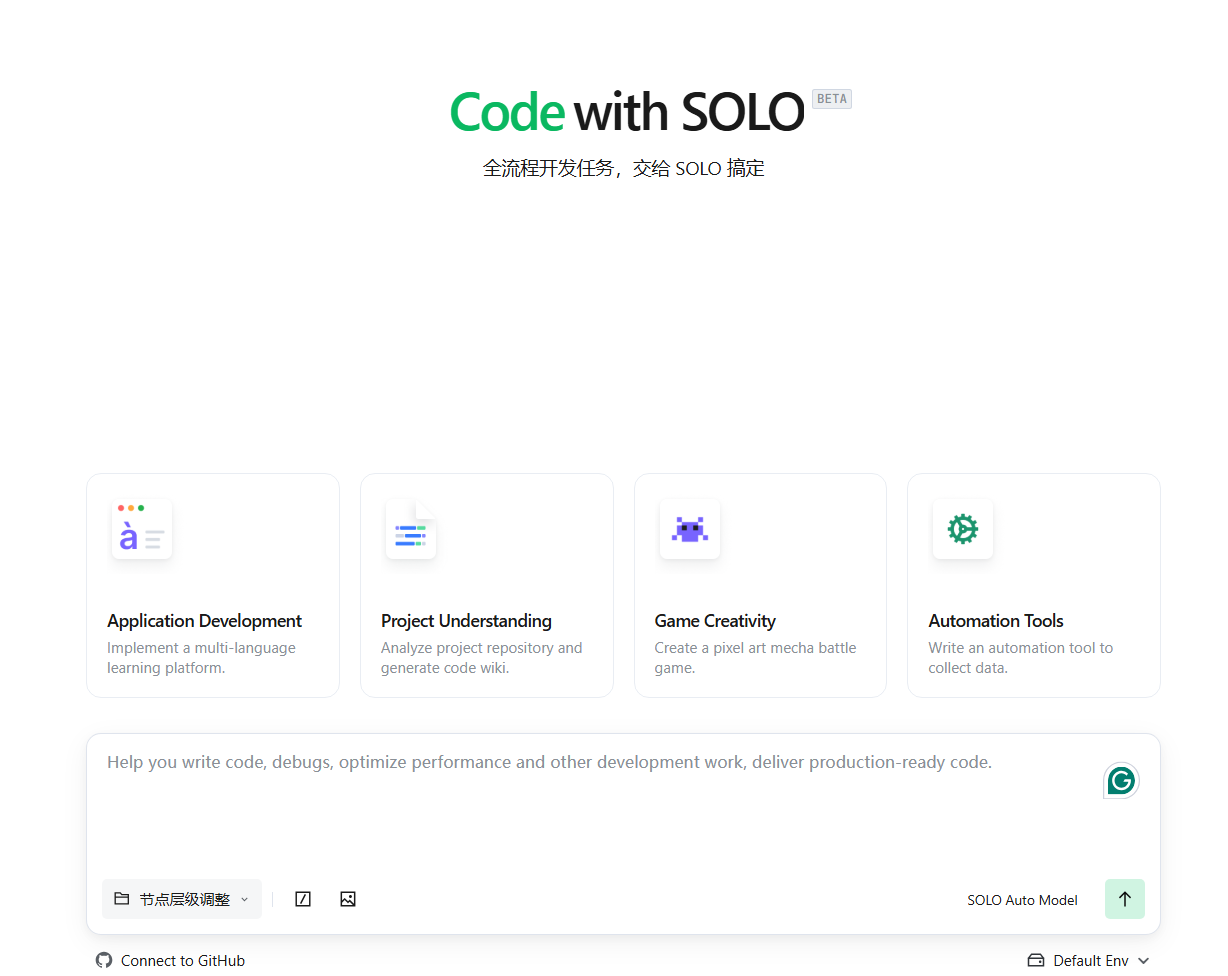Screen dimensions: 1228x976
Task: Click folder icon beside 节点层级调整
Action: click(122, 899)
